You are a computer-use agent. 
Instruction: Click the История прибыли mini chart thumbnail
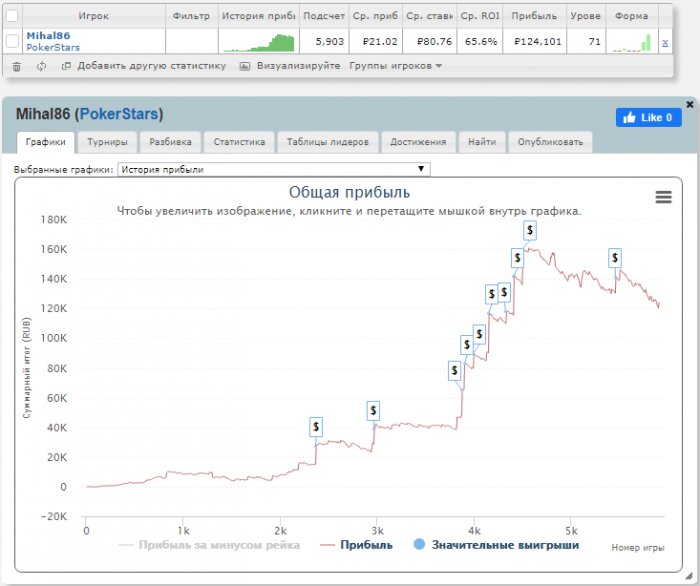click(259, 43)
